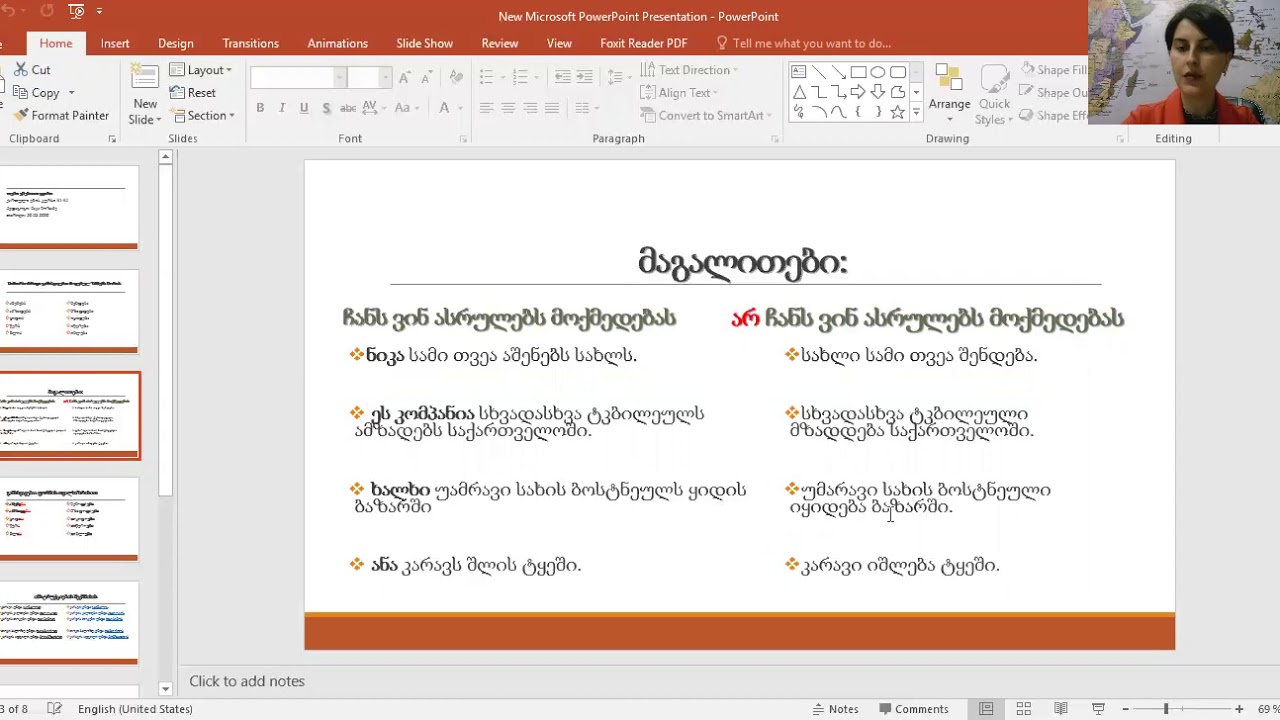Clear all formatting with eraser icon
The height and width of the screenshot is (720, 1280).
(456, 78)
